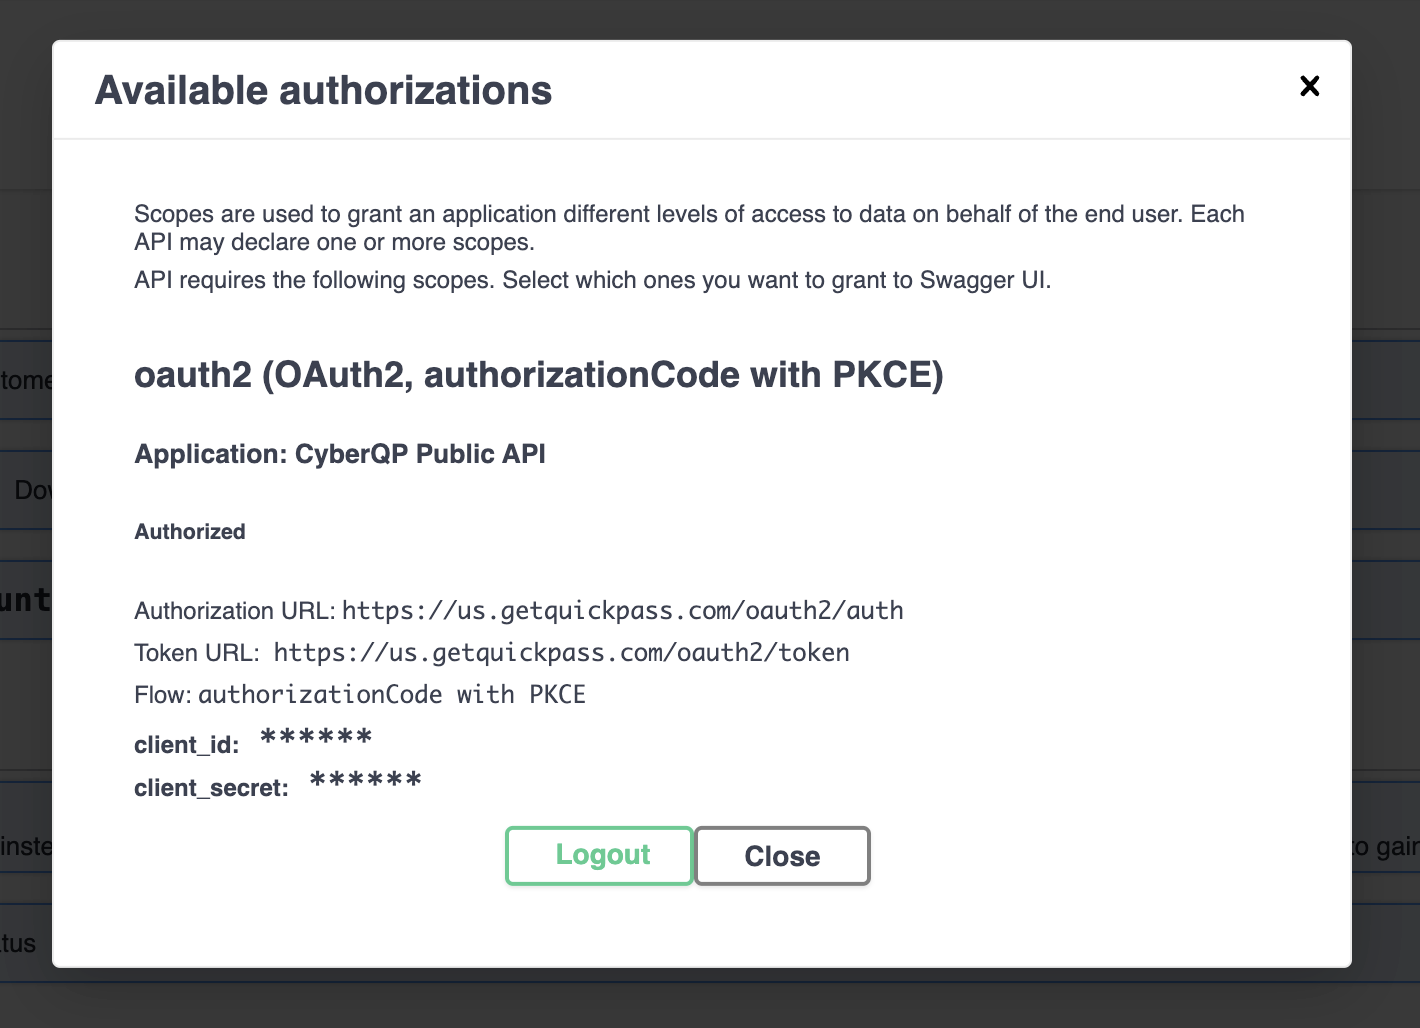The height and width of the screenshot is (1028, 1420).
Task: Click the Close button beside Logout
Action: (x=782, y=856)
